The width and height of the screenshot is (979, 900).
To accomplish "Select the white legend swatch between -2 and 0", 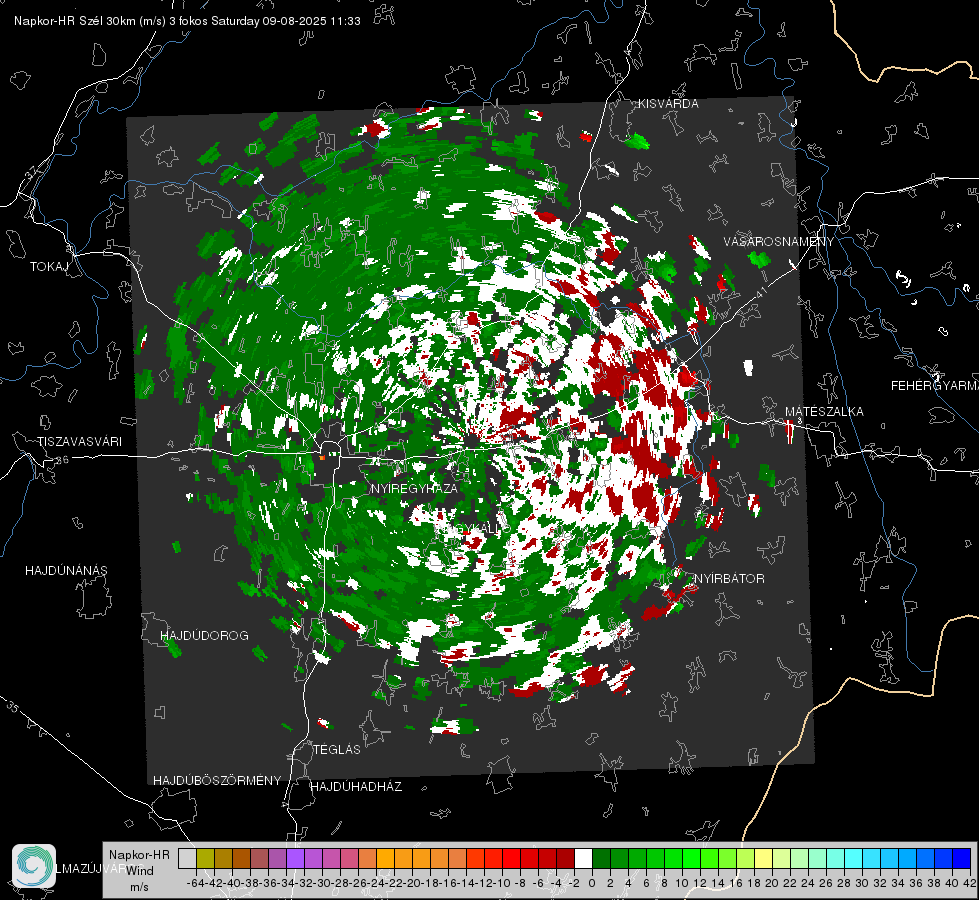I will click(583, 858).
